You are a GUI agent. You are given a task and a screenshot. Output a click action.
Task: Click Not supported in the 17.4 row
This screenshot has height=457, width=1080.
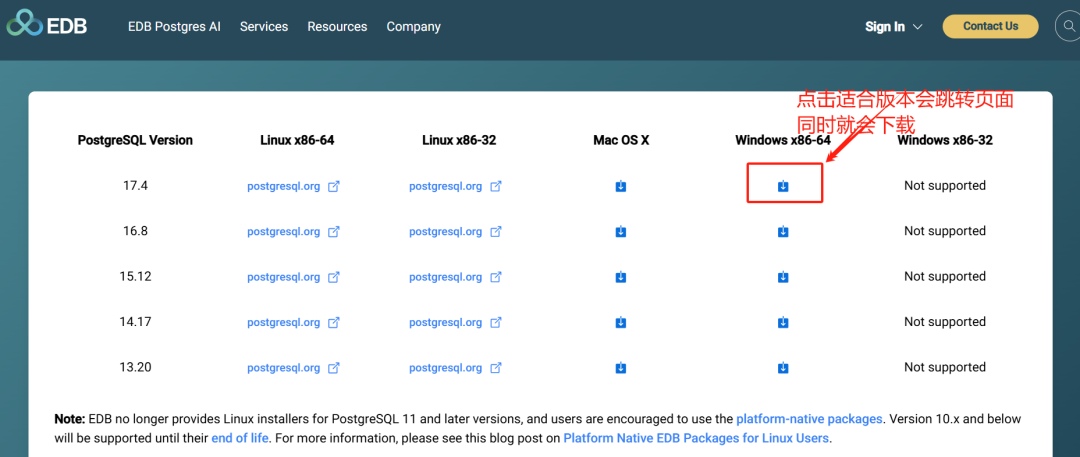(x=945, y=186)
